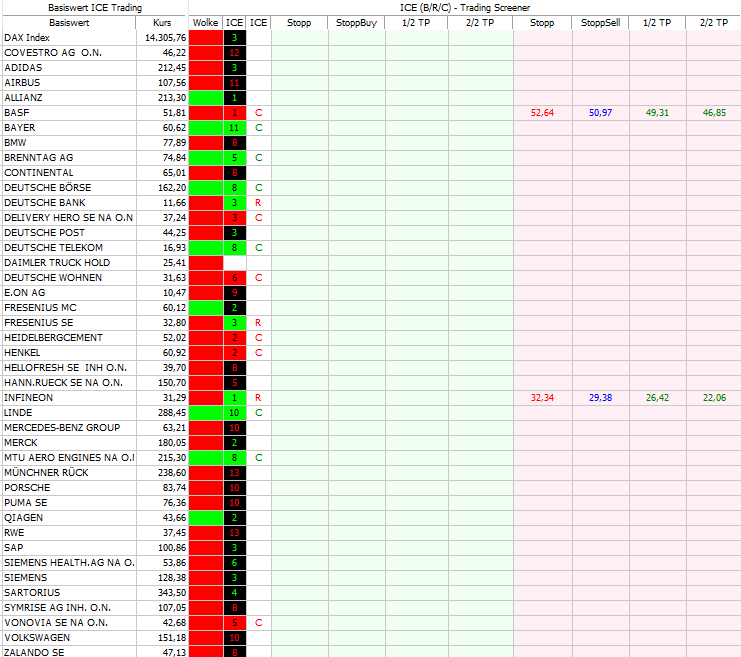Select the MERCEDES-BENZ GROUP row
This screenshot has width=741, height=657.
click(x=62, y=428)
